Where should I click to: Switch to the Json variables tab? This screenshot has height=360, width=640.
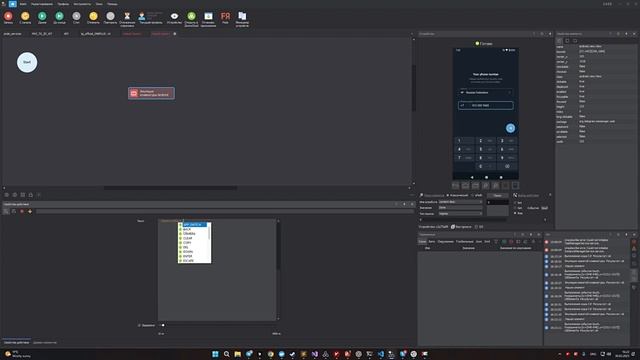[479, 242]
